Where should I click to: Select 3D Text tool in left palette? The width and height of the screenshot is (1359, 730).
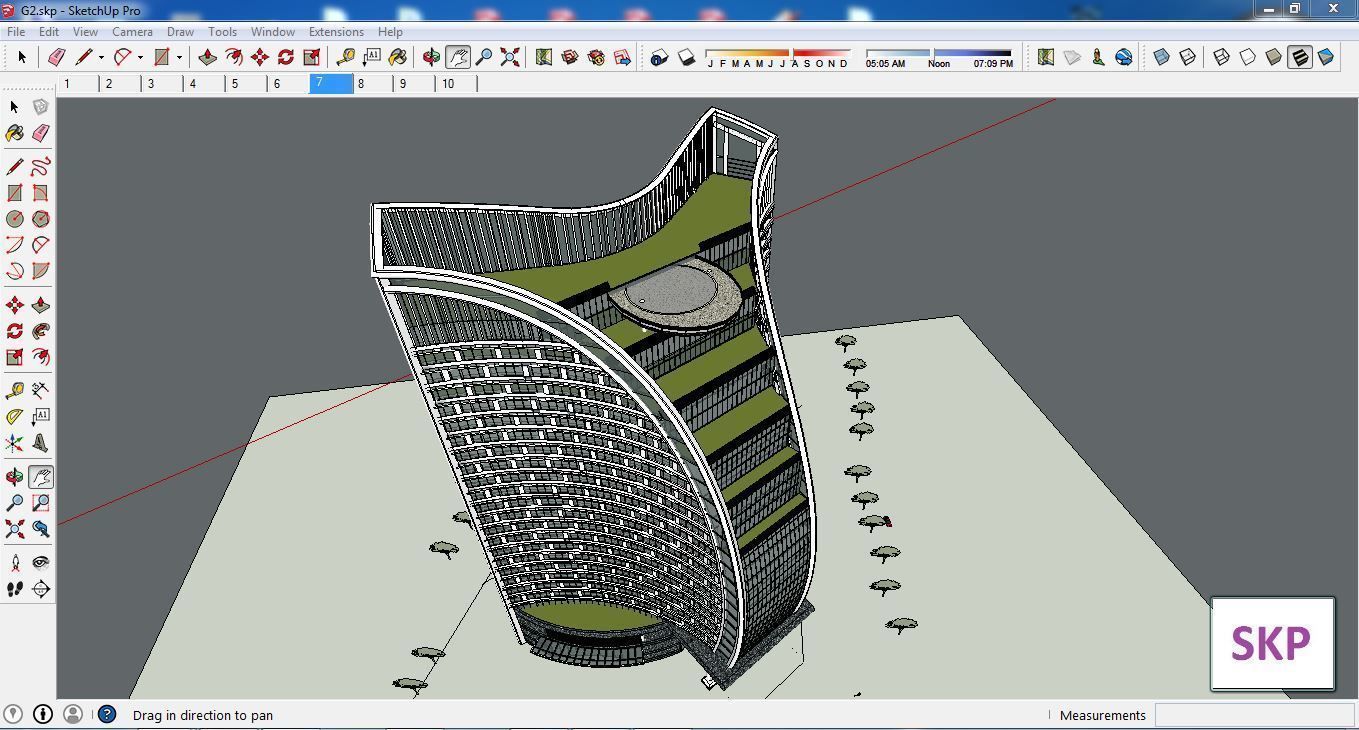pos(41,442)
